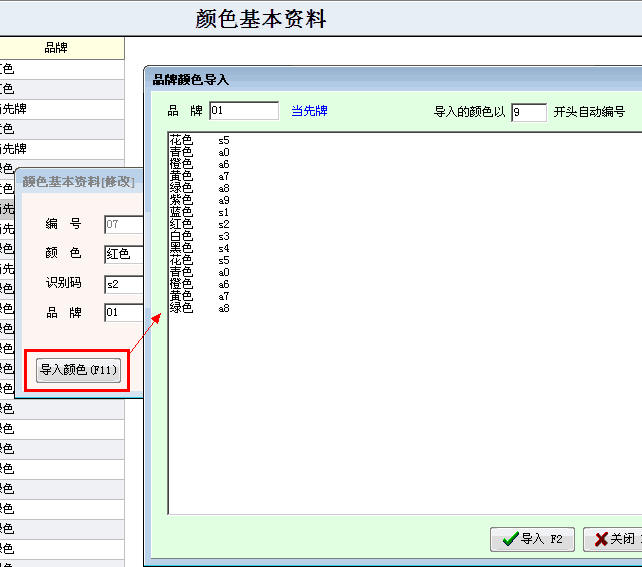
Task: Click the brand code field containing 01 in import dialog
Action: pyautogui.click(x=244, y=111)
